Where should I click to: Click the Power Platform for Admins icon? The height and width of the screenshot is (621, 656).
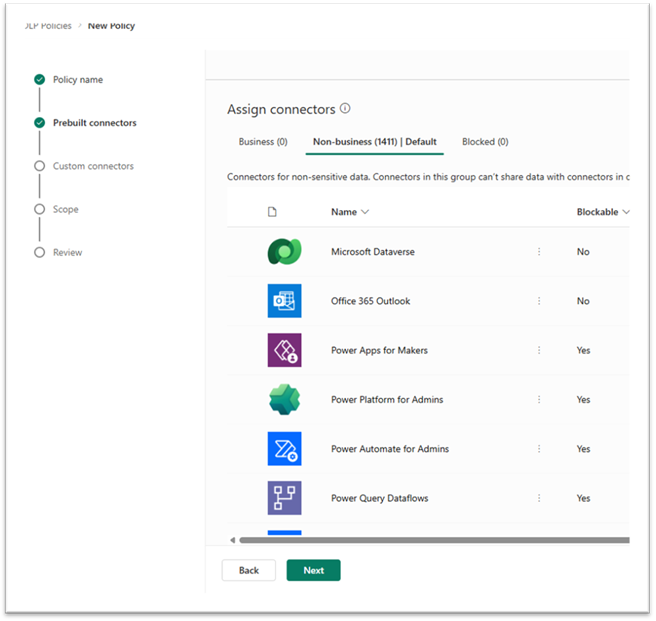284,400
